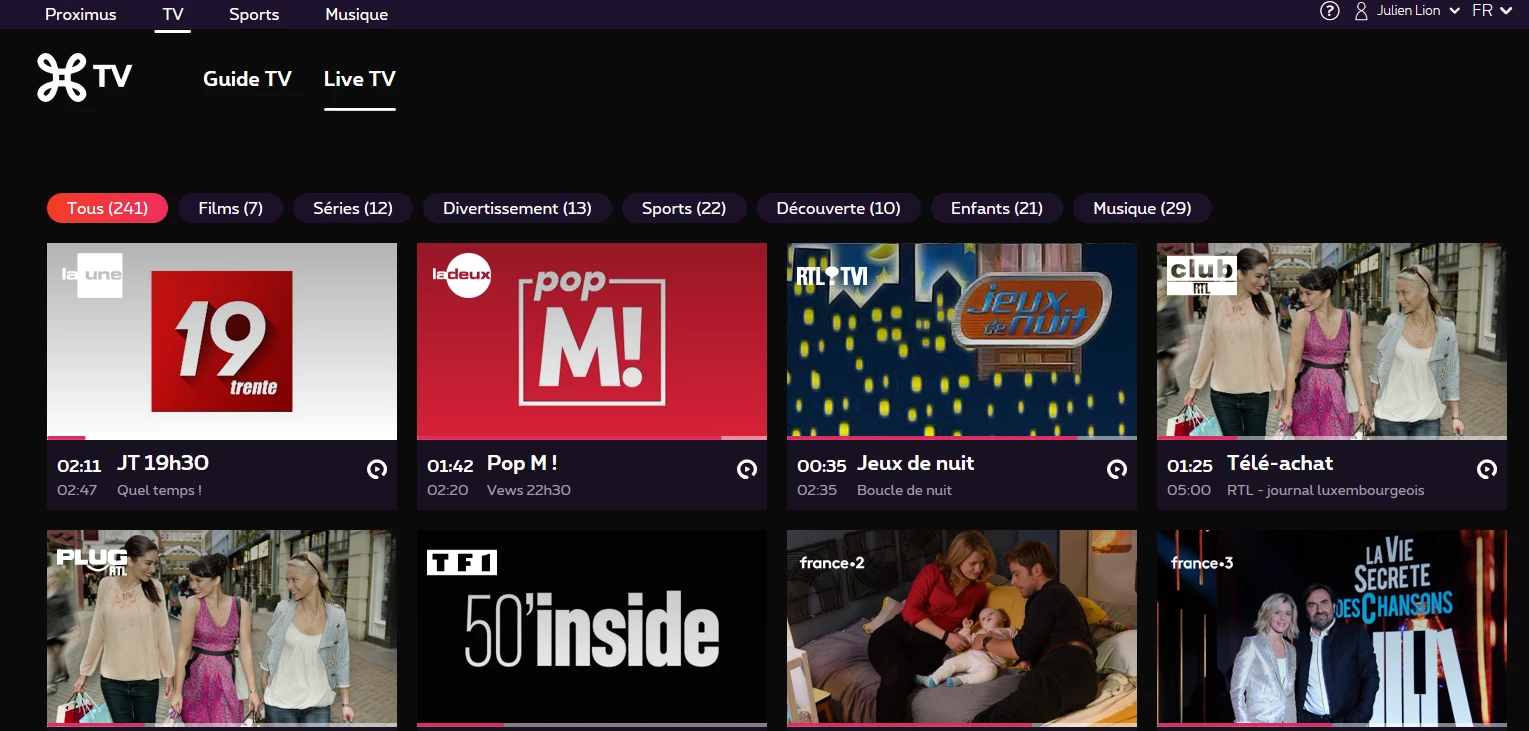Filter channels by Séries (12)
Viewport: 1529px width, 731px height.
pos(353,208)
